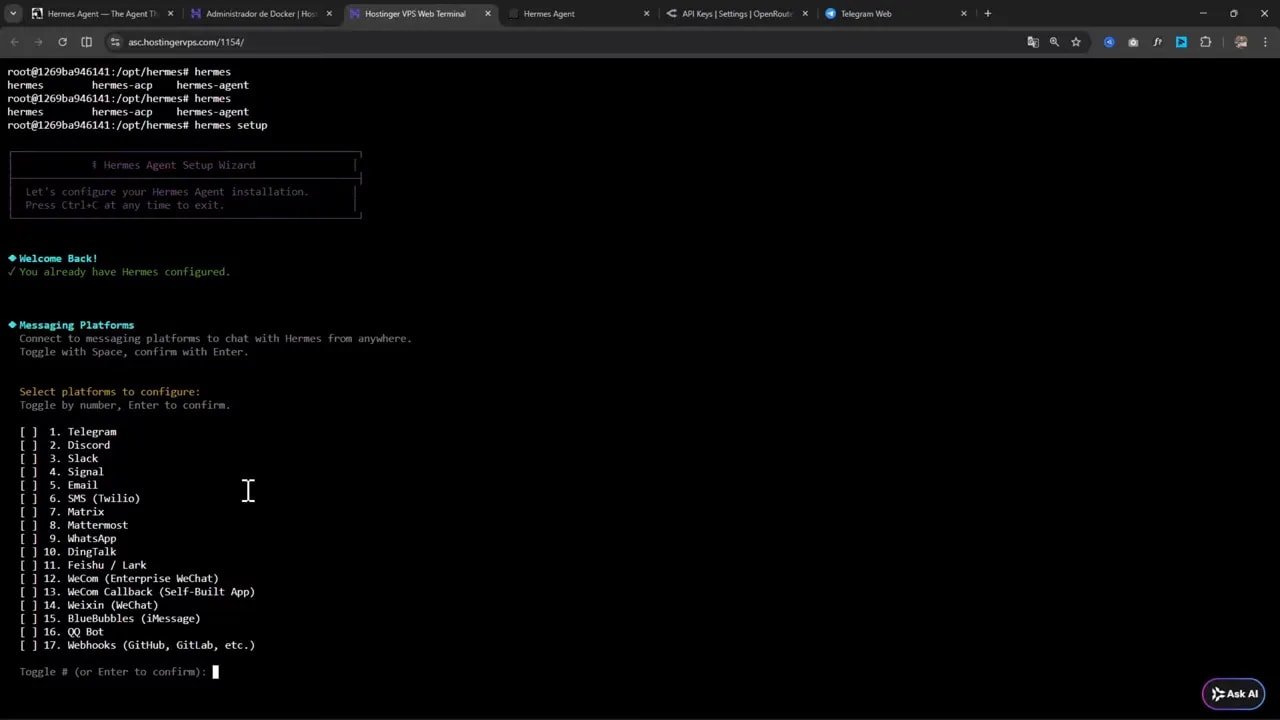Click the 'Weixin (WeChat)' entry

click(113, 605)
